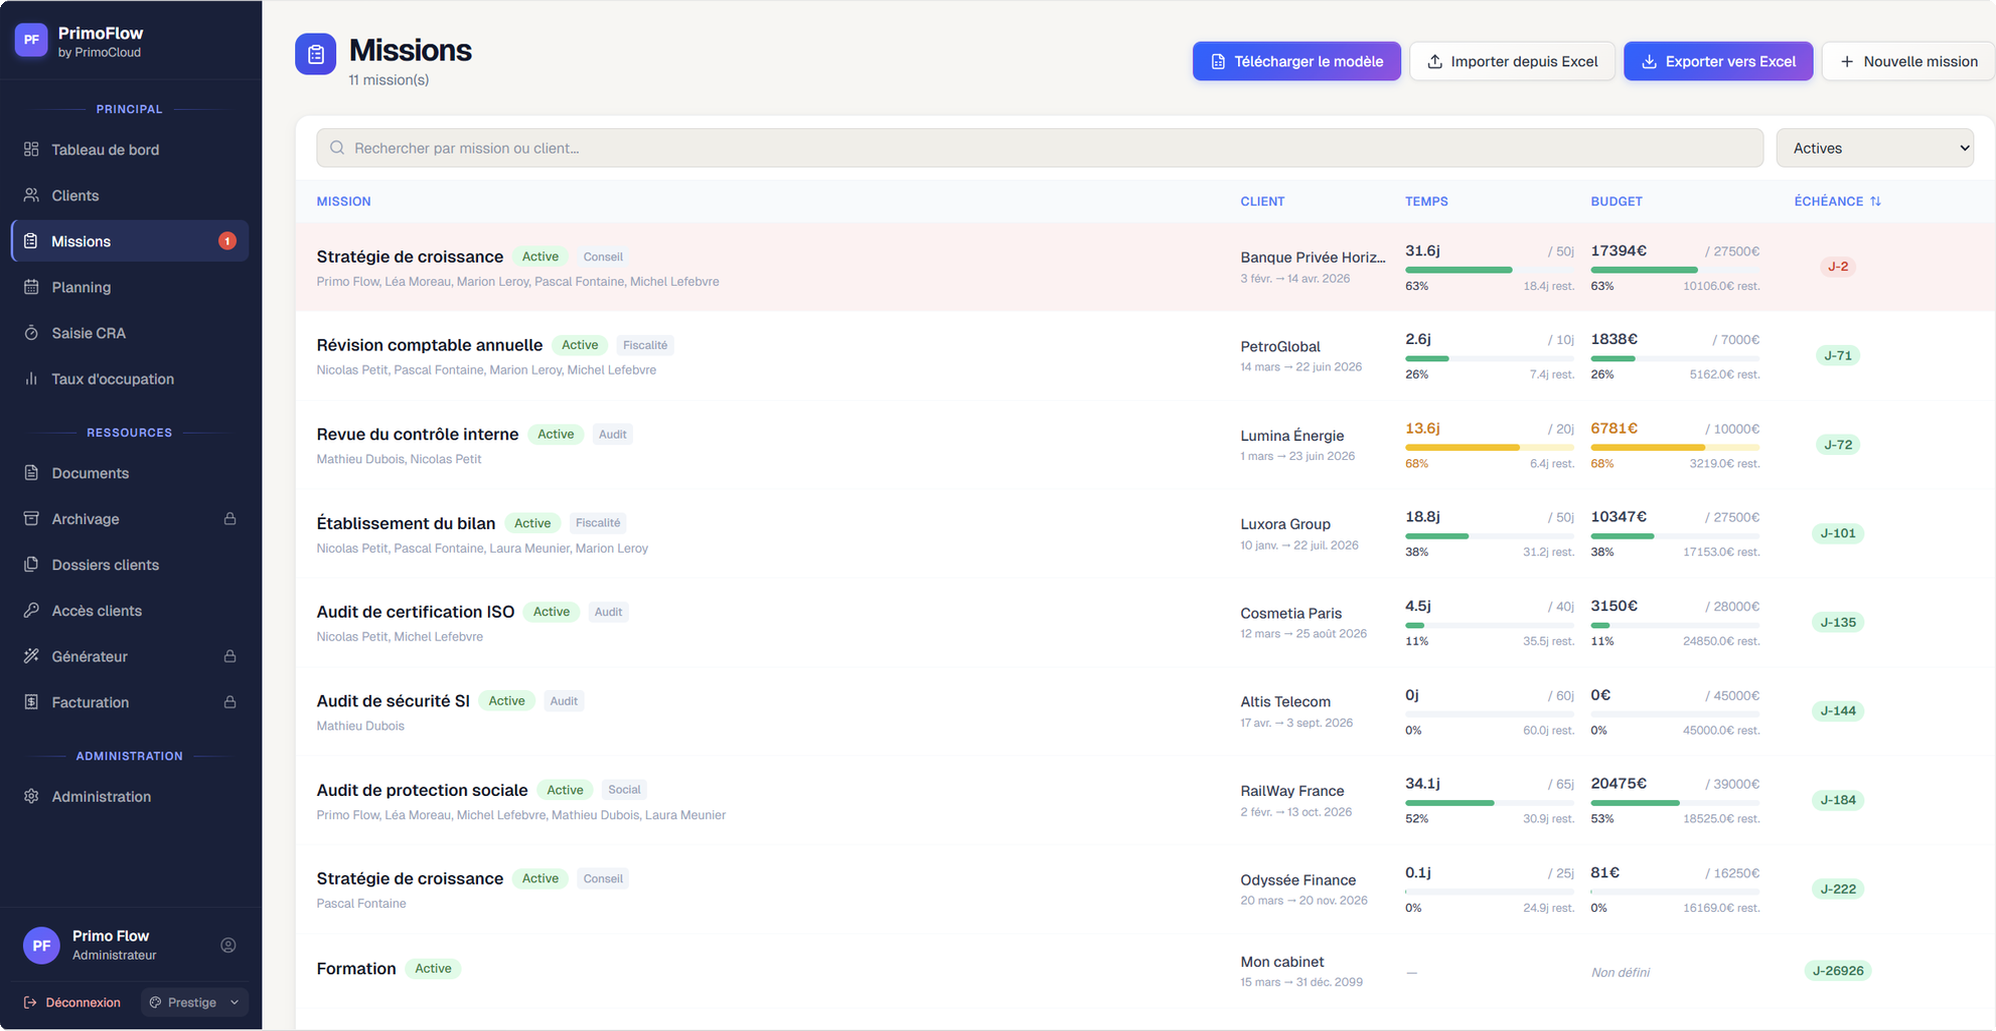The image size is (1996, 1031).
Task: Click the Générateur lock icon
Action: coord(230,657)
